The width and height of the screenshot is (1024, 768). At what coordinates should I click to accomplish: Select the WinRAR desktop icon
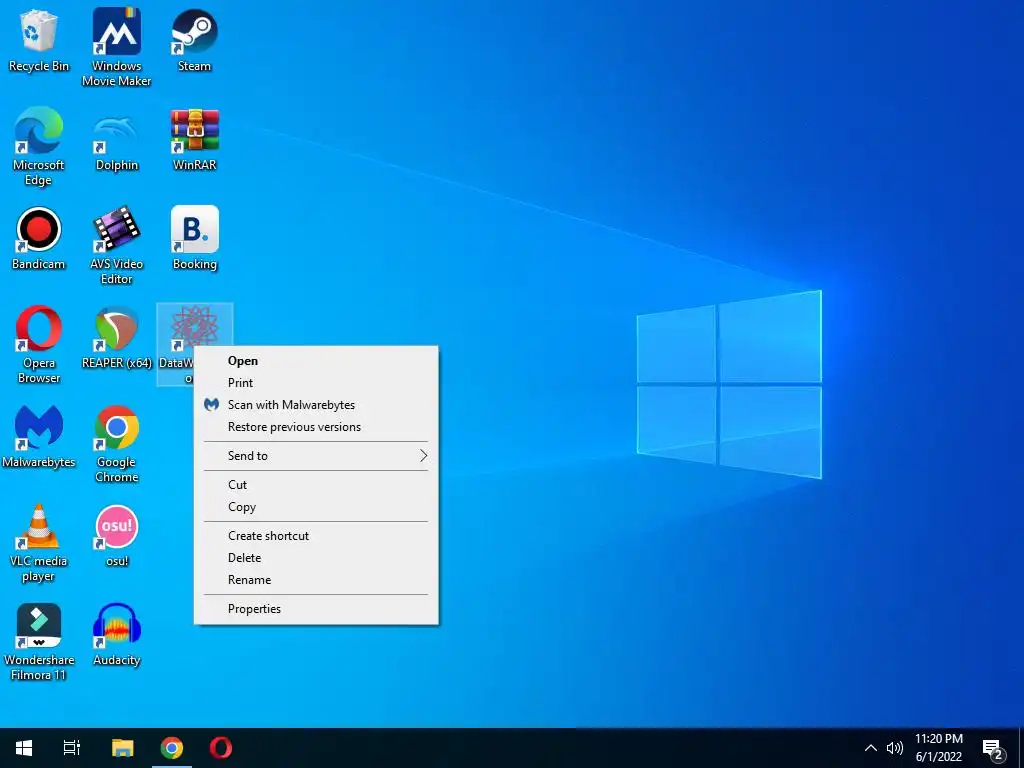(194, 140)
